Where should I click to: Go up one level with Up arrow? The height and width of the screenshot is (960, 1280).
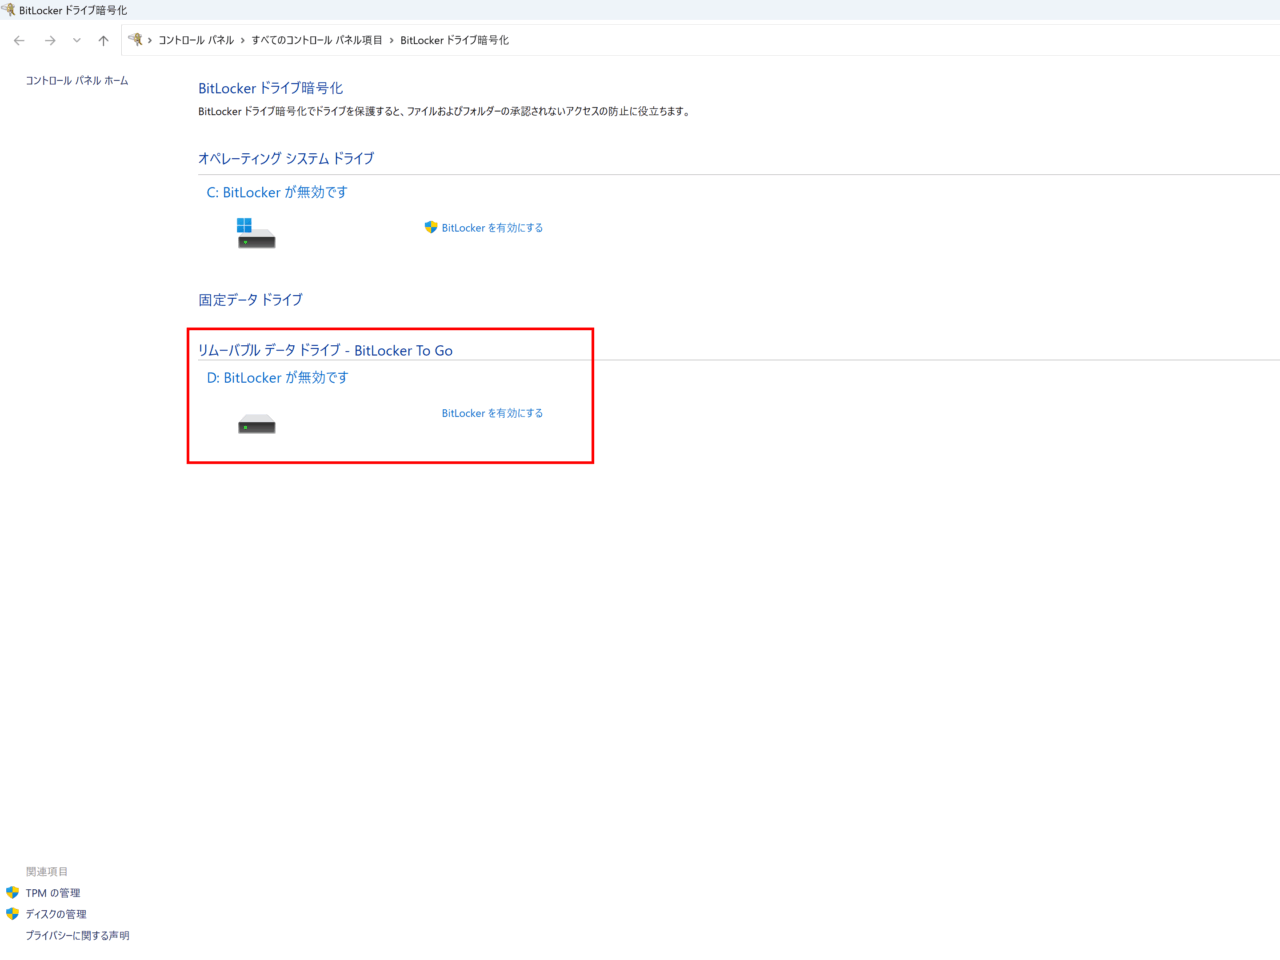click(x=103, y=41)
